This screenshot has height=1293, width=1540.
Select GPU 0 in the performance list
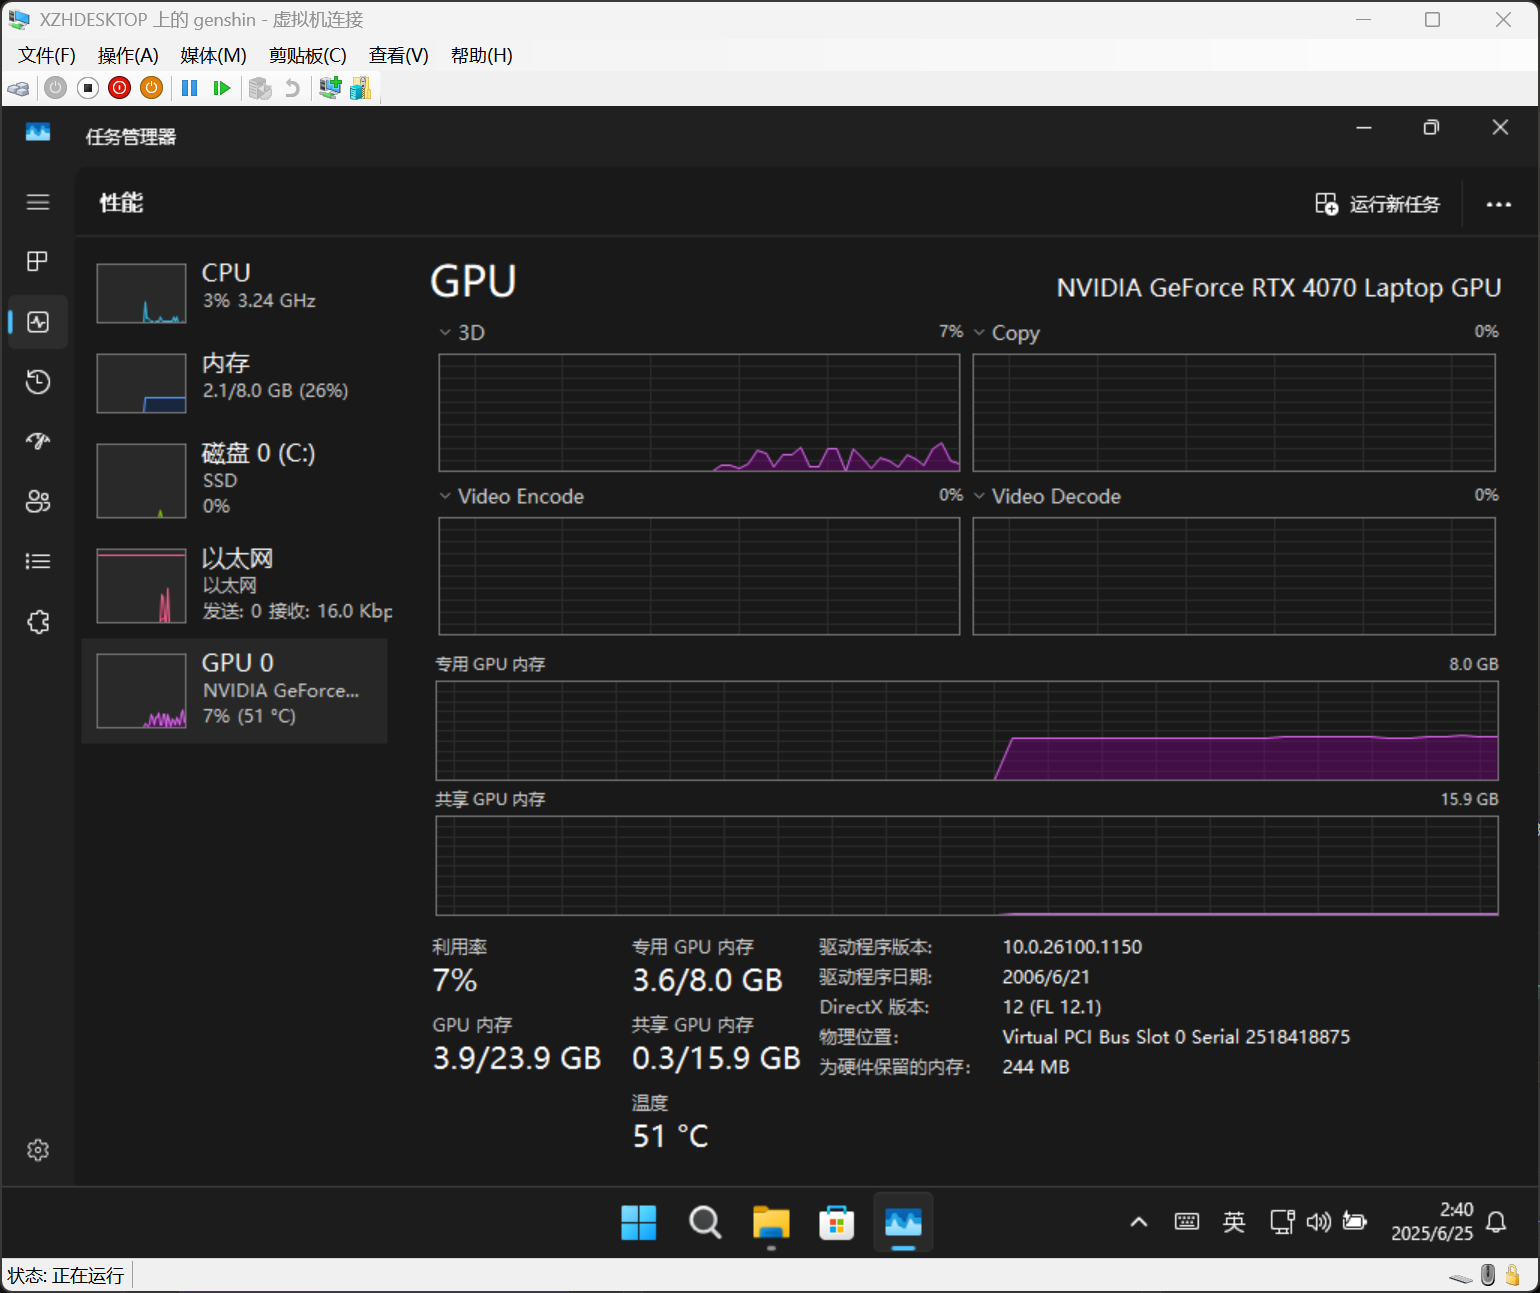[234, 691]
